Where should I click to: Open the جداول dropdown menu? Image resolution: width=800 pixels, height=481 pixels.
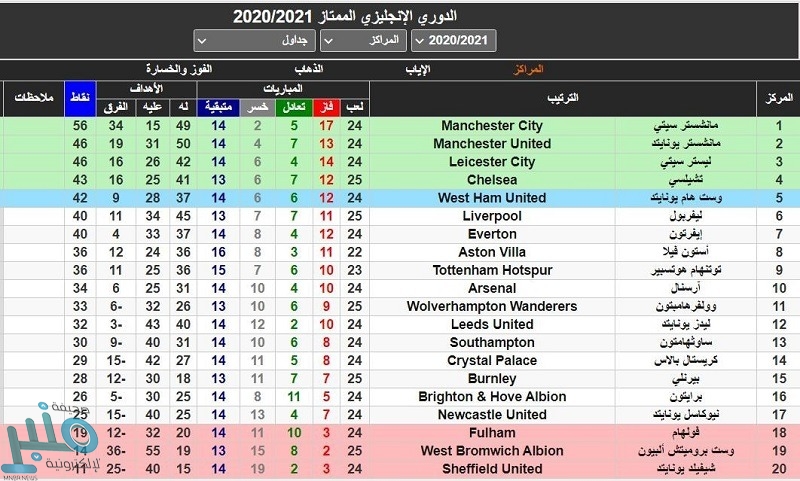[x=254, y=41]
